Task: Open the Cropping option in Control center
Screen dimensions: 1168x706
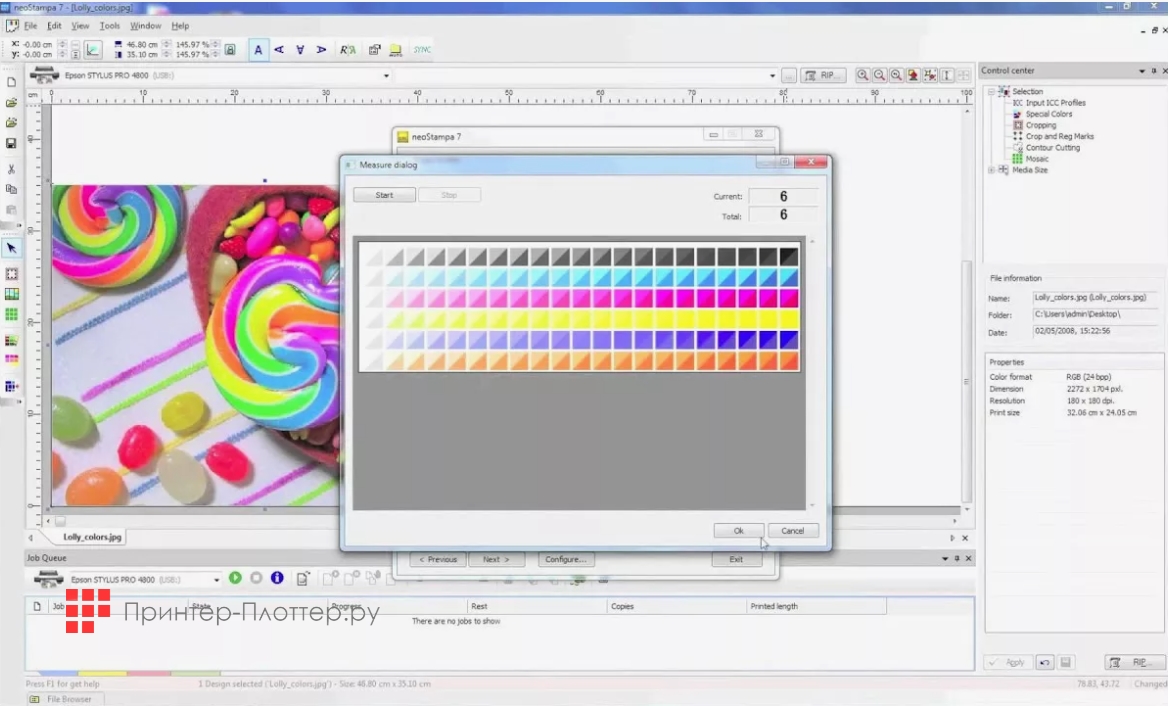Action: tap(1040, 125)
